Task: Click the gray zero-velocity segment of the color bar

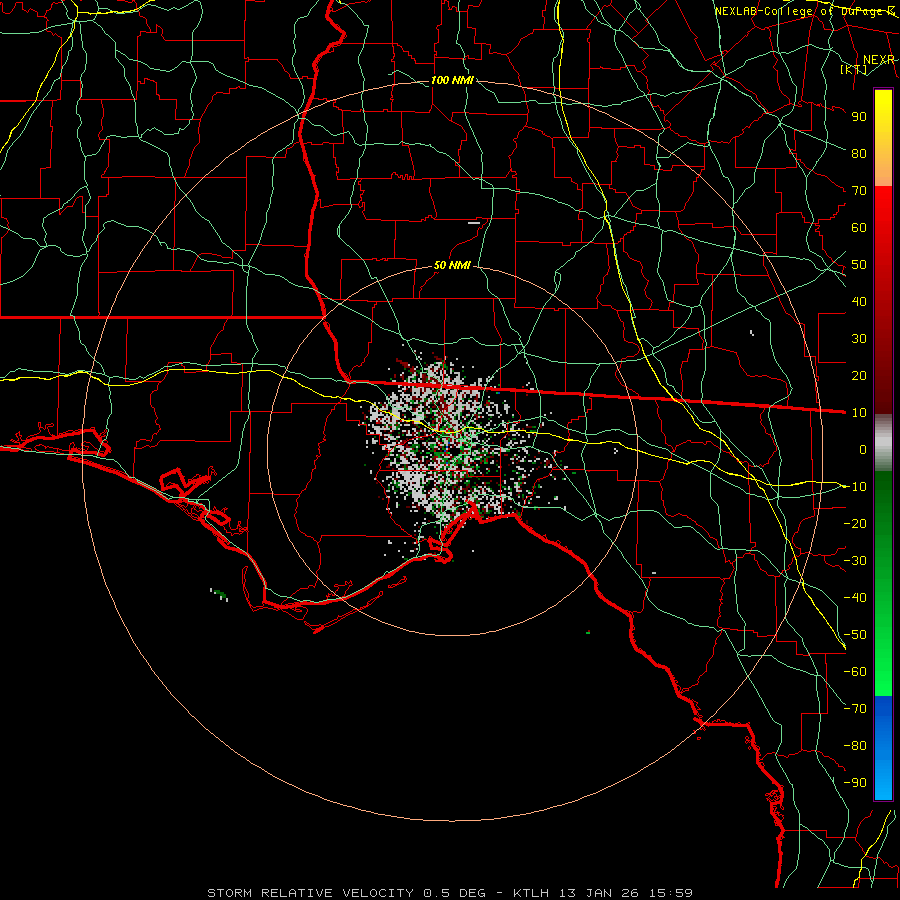Action: [883, 443]
